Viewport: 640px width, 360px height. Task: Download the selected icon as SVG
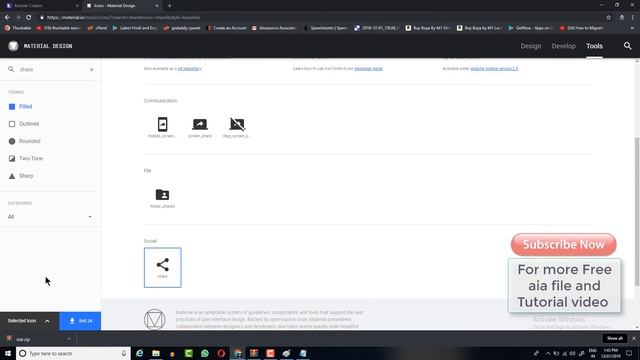80,321
